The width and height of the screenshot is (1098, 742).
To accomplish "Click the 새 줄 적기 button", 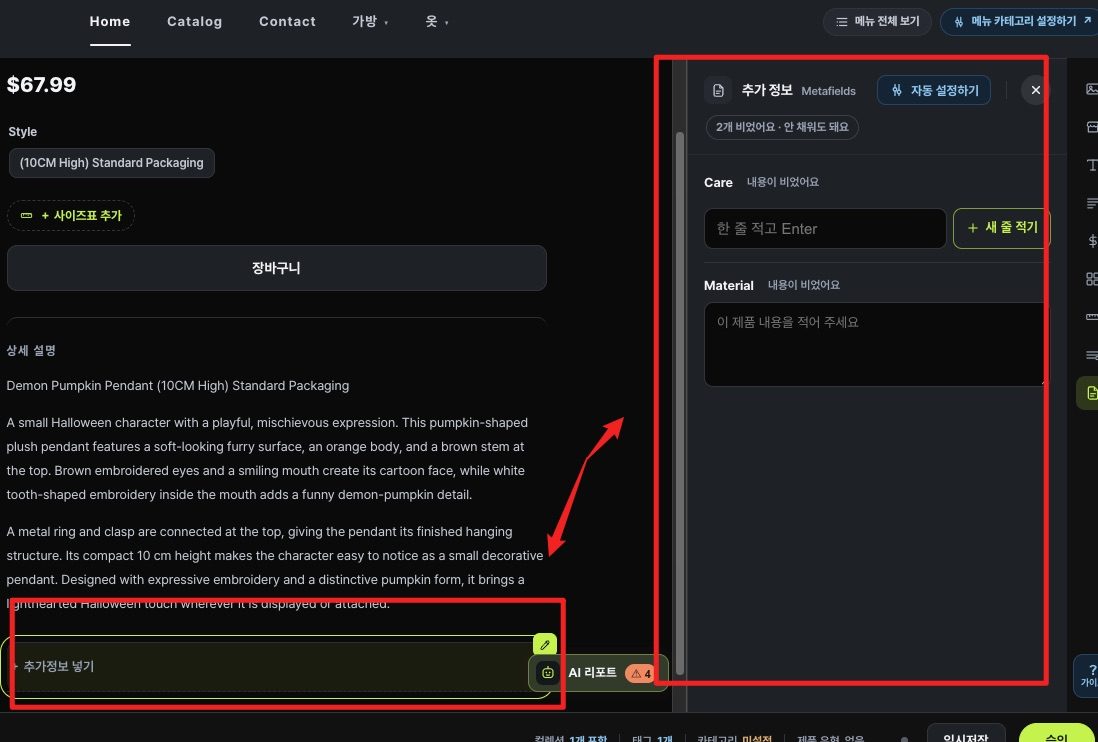I will [x=1001, y=228].
